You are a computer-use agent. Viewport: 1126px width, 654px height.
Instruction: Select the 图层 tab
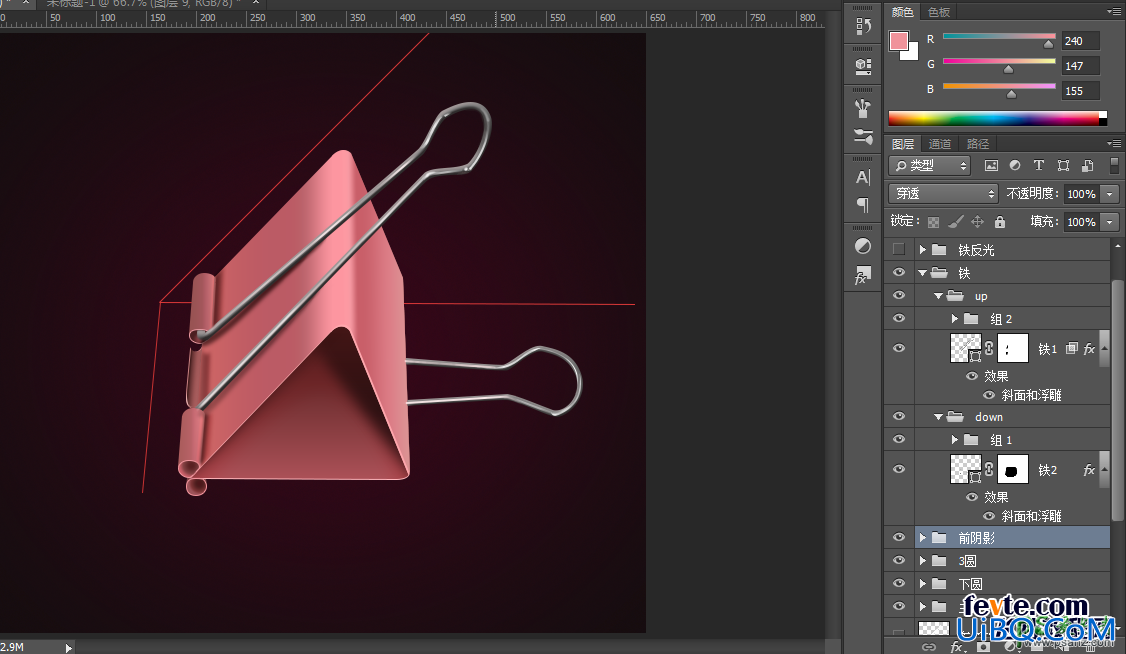903,144
